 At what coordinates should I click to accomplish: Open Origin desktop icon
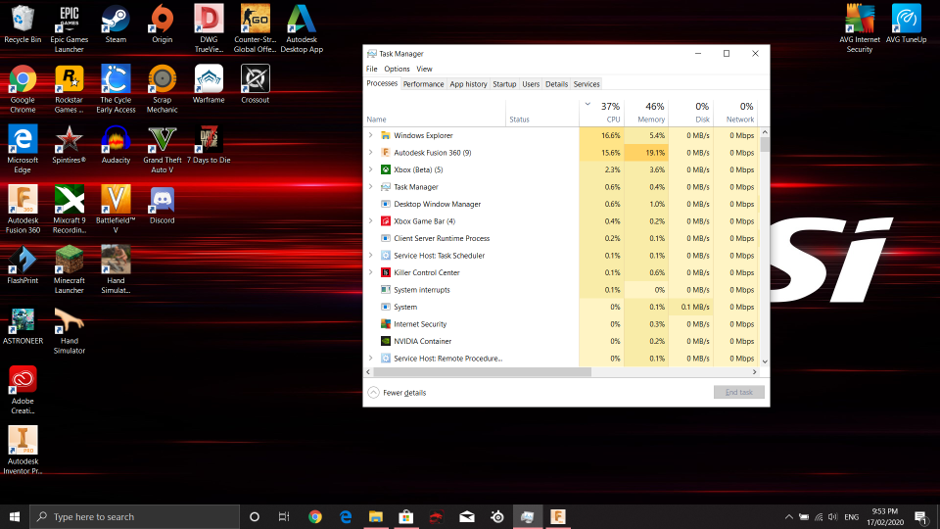pos(162,24)
